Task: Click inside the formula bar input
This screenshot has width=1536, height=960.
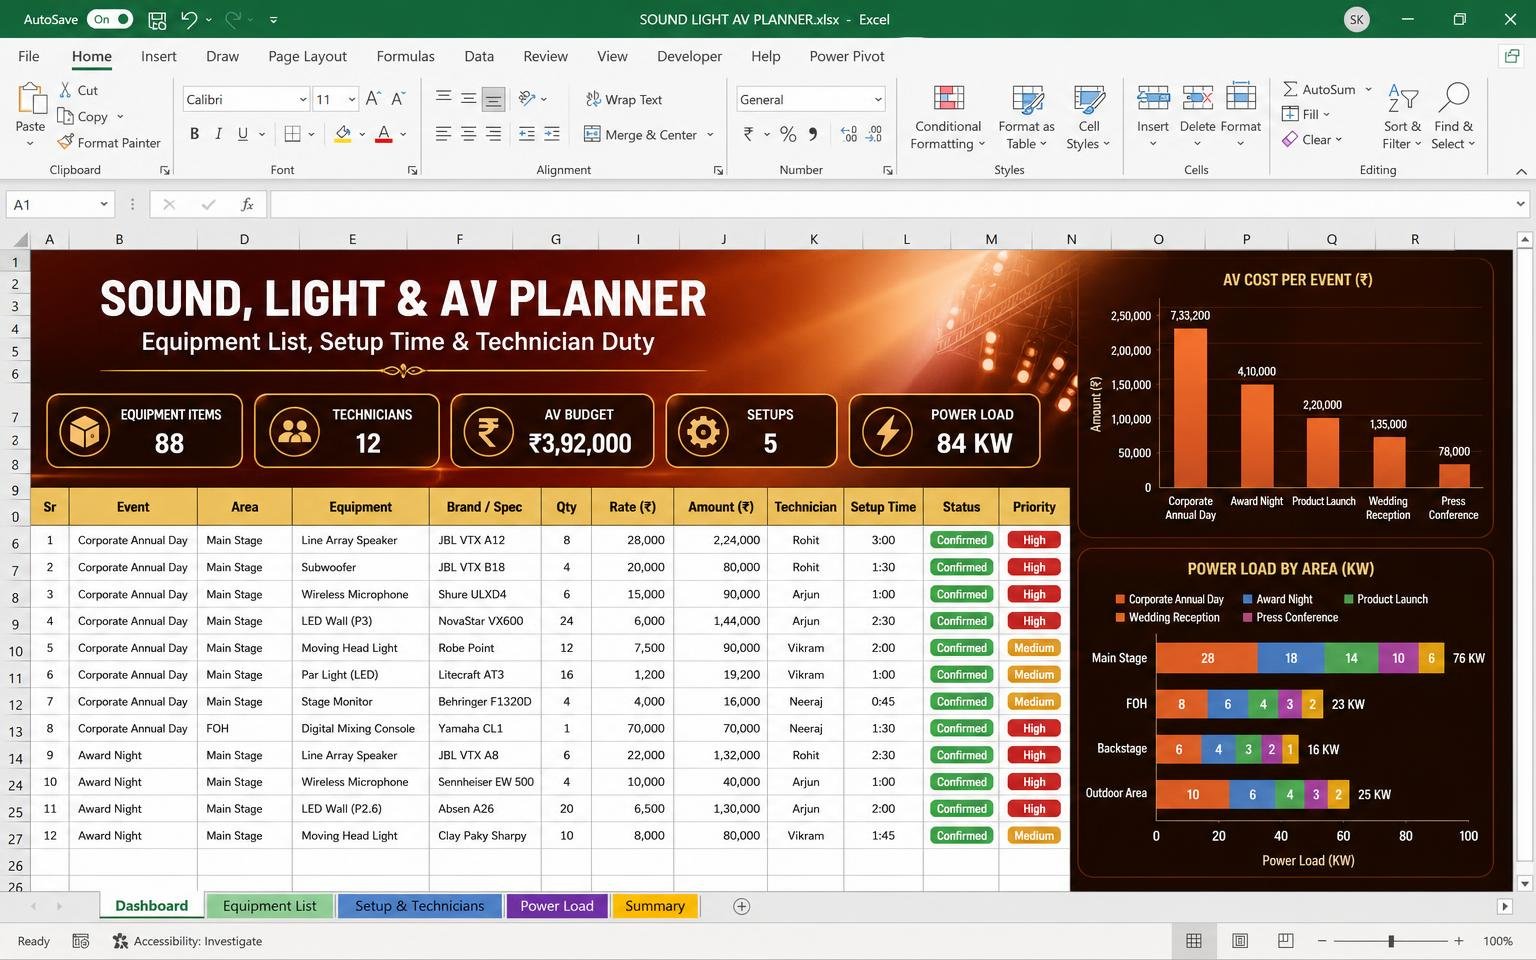Action: (x=890, y=205)
